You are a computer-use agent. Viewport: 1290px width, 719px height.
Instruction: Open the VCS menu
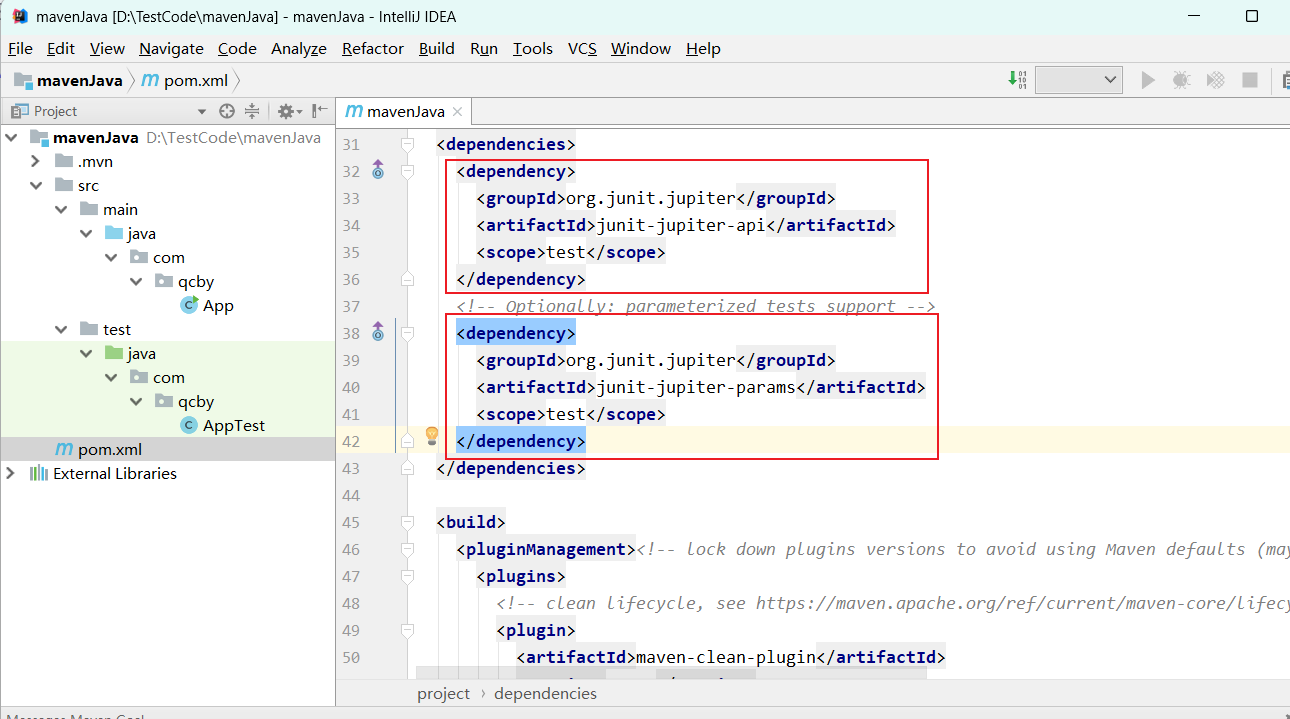pyautogui.click(x=582, y=48)
